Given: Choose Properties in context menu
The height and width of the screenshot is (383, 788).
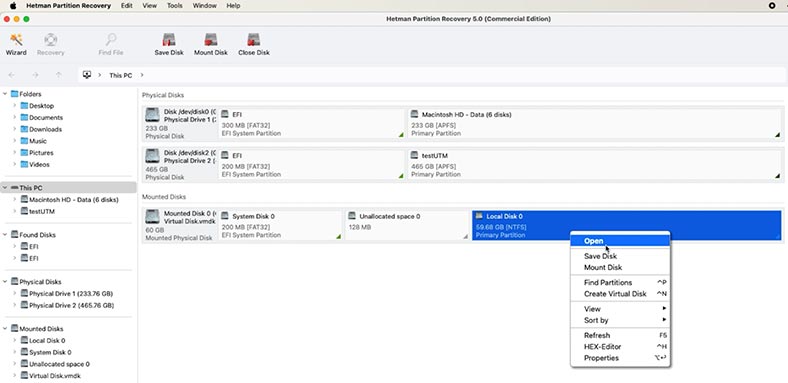Looking at the screenshot, I should (x=620, y=358).
